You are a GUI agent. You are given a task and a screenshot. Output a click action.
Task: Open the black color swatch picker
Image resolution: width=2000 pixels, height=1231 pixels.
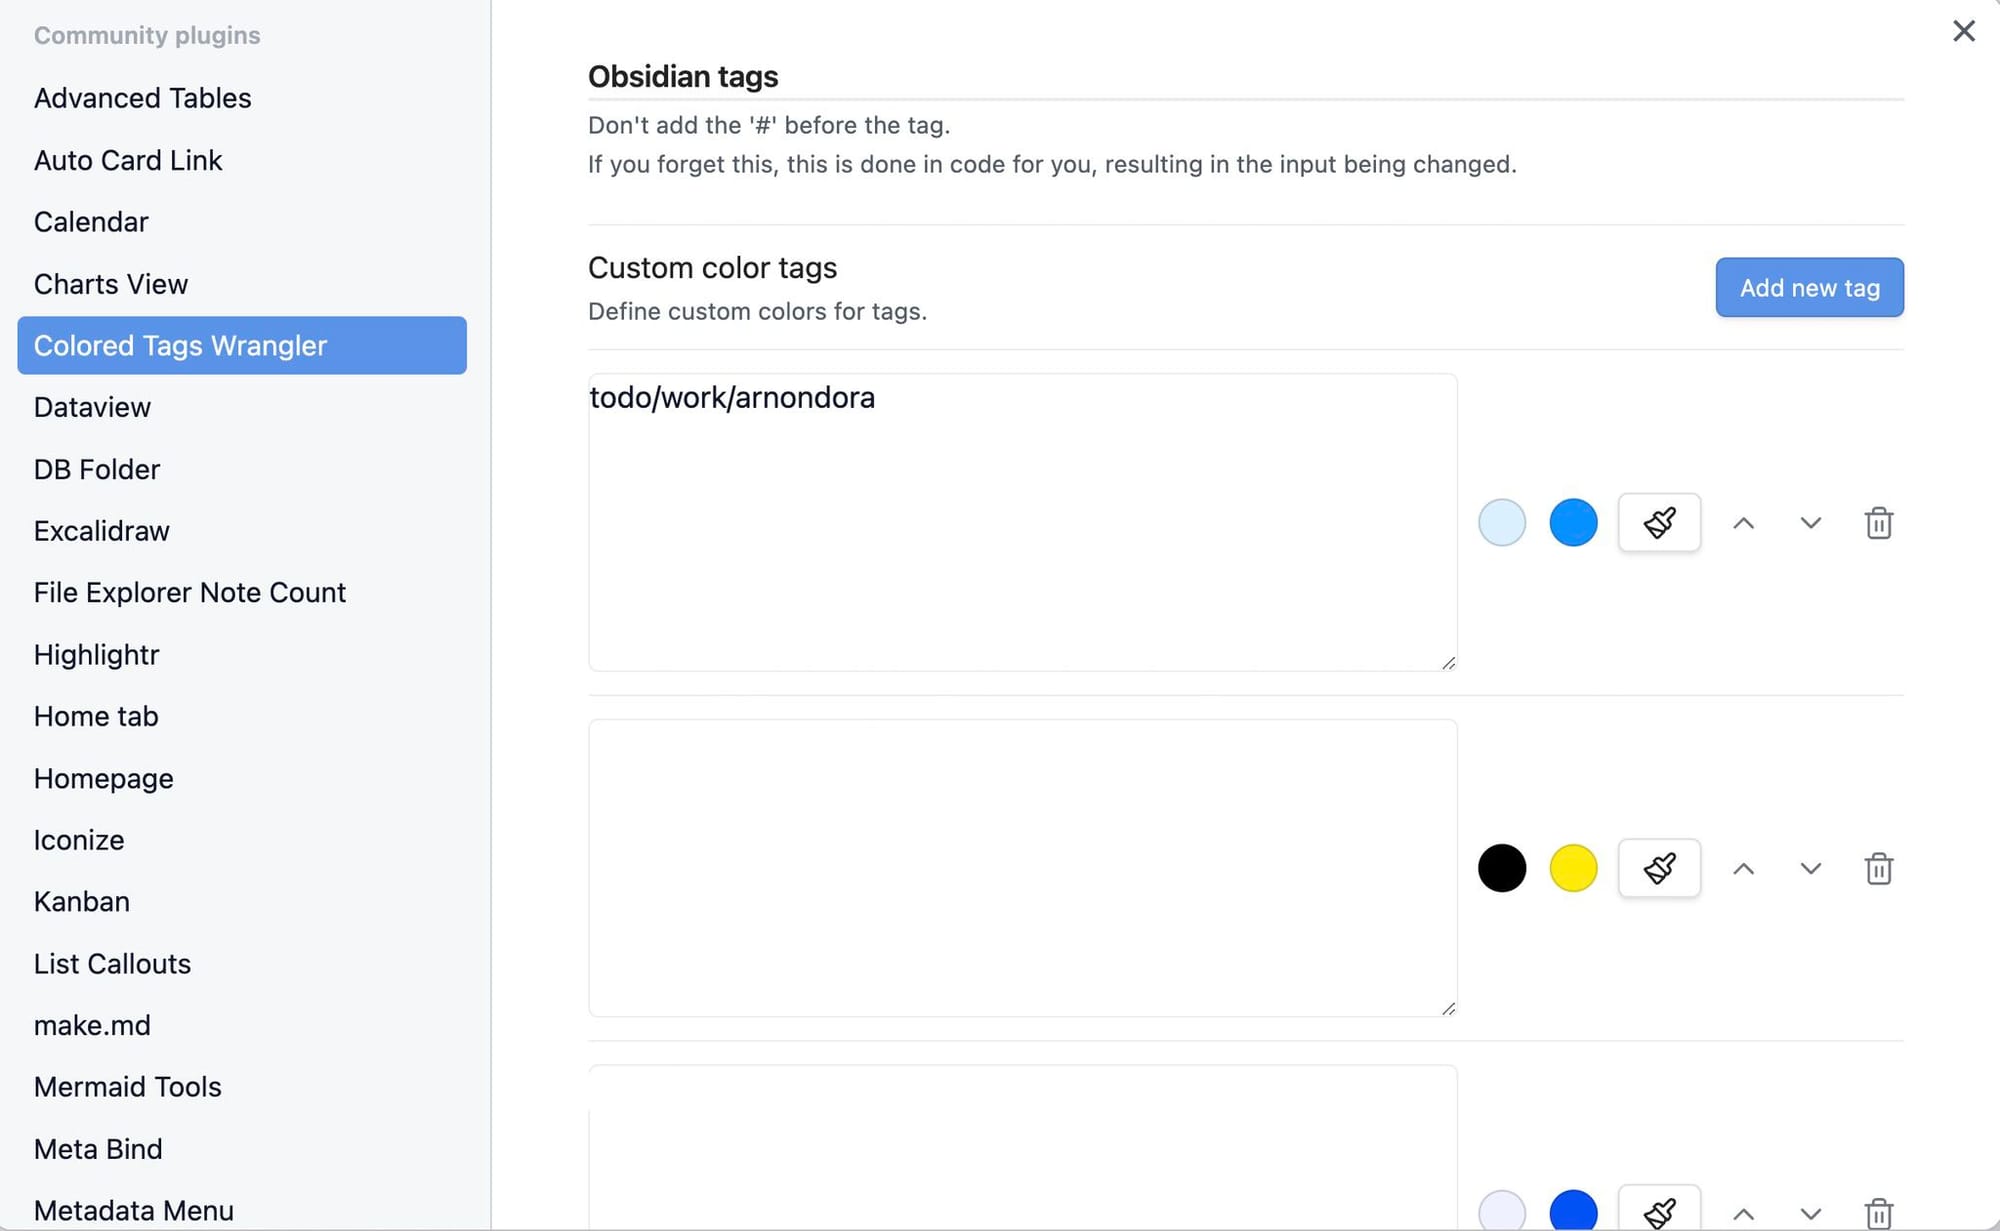point(1501,868)
